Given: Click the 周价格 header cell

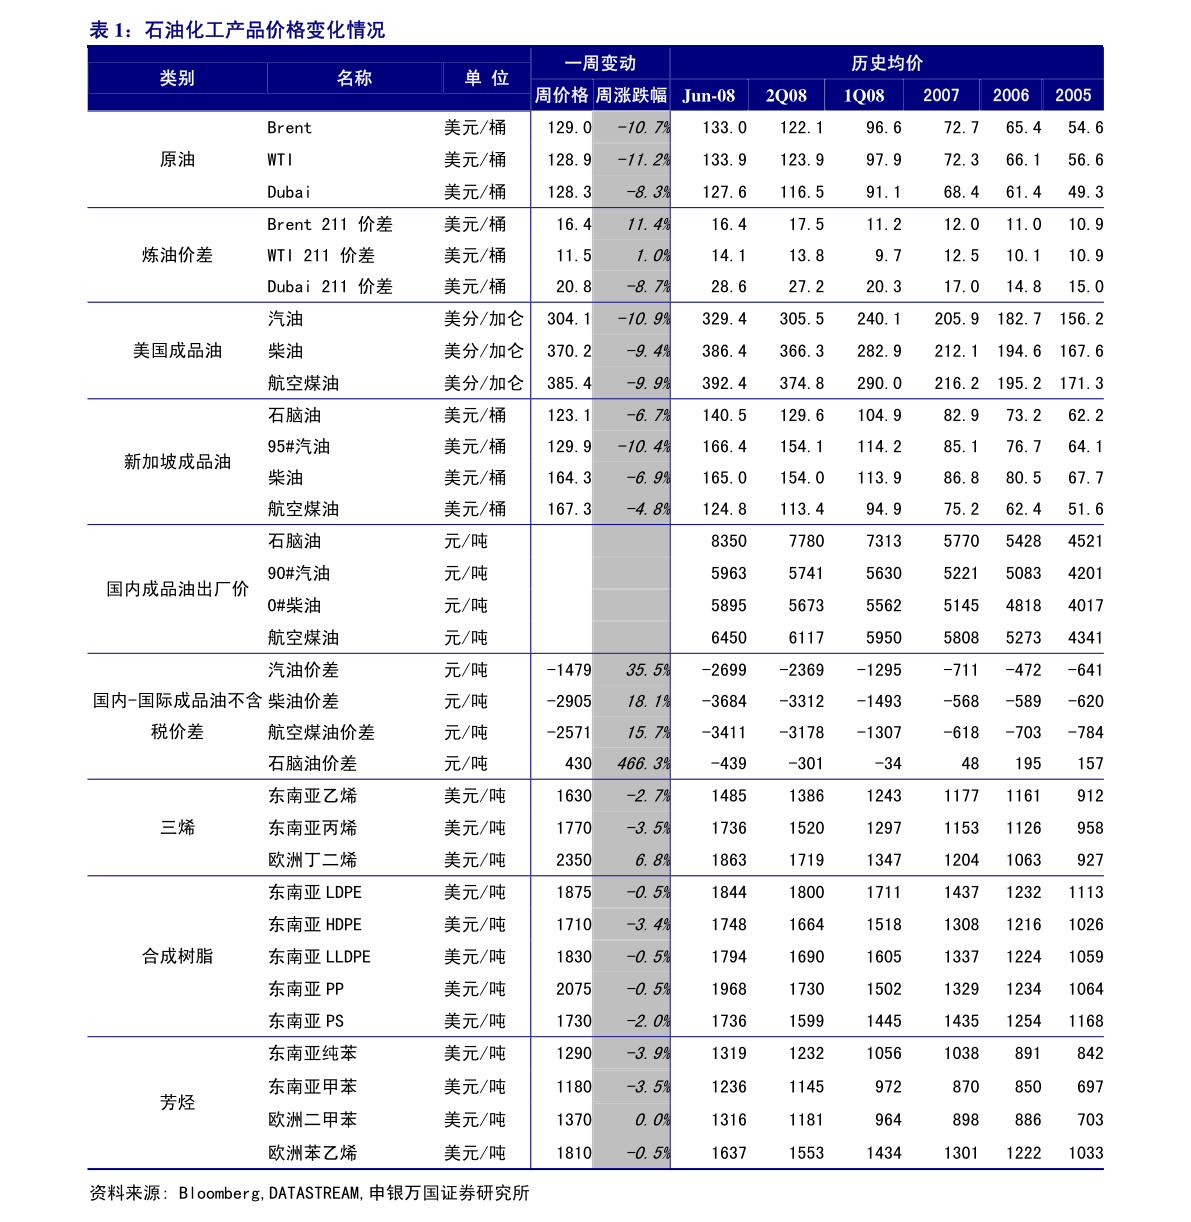Looking at the screenshot, I should (561, 95).
